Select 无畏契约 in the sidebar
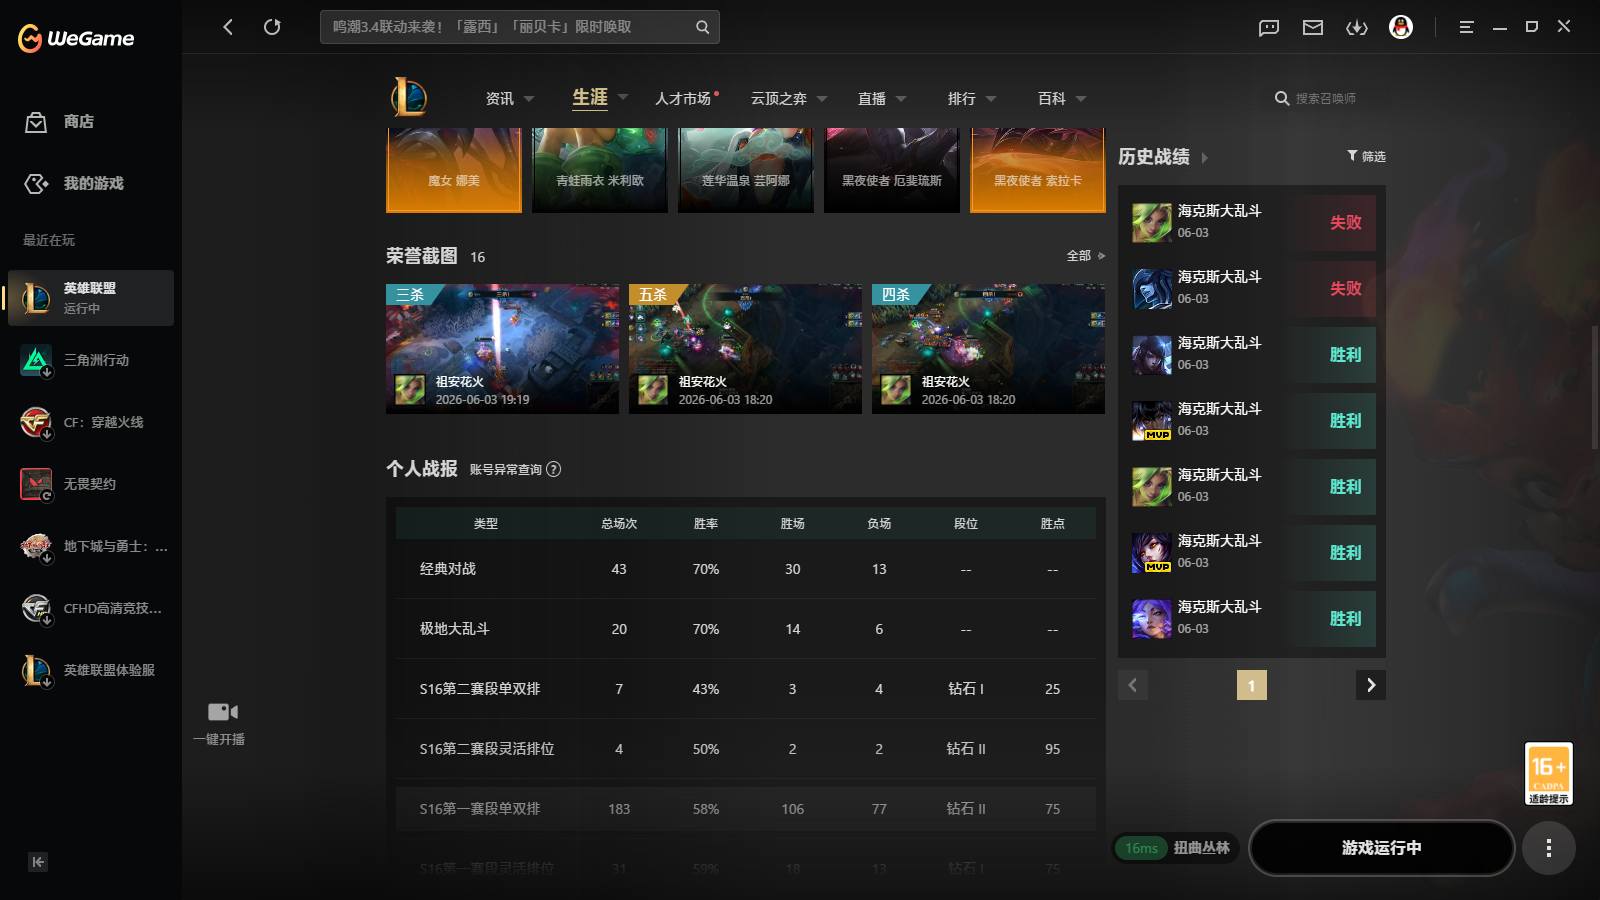This screenshot has height=900, width=1600. pyautogui.click(x=91, y=484)
